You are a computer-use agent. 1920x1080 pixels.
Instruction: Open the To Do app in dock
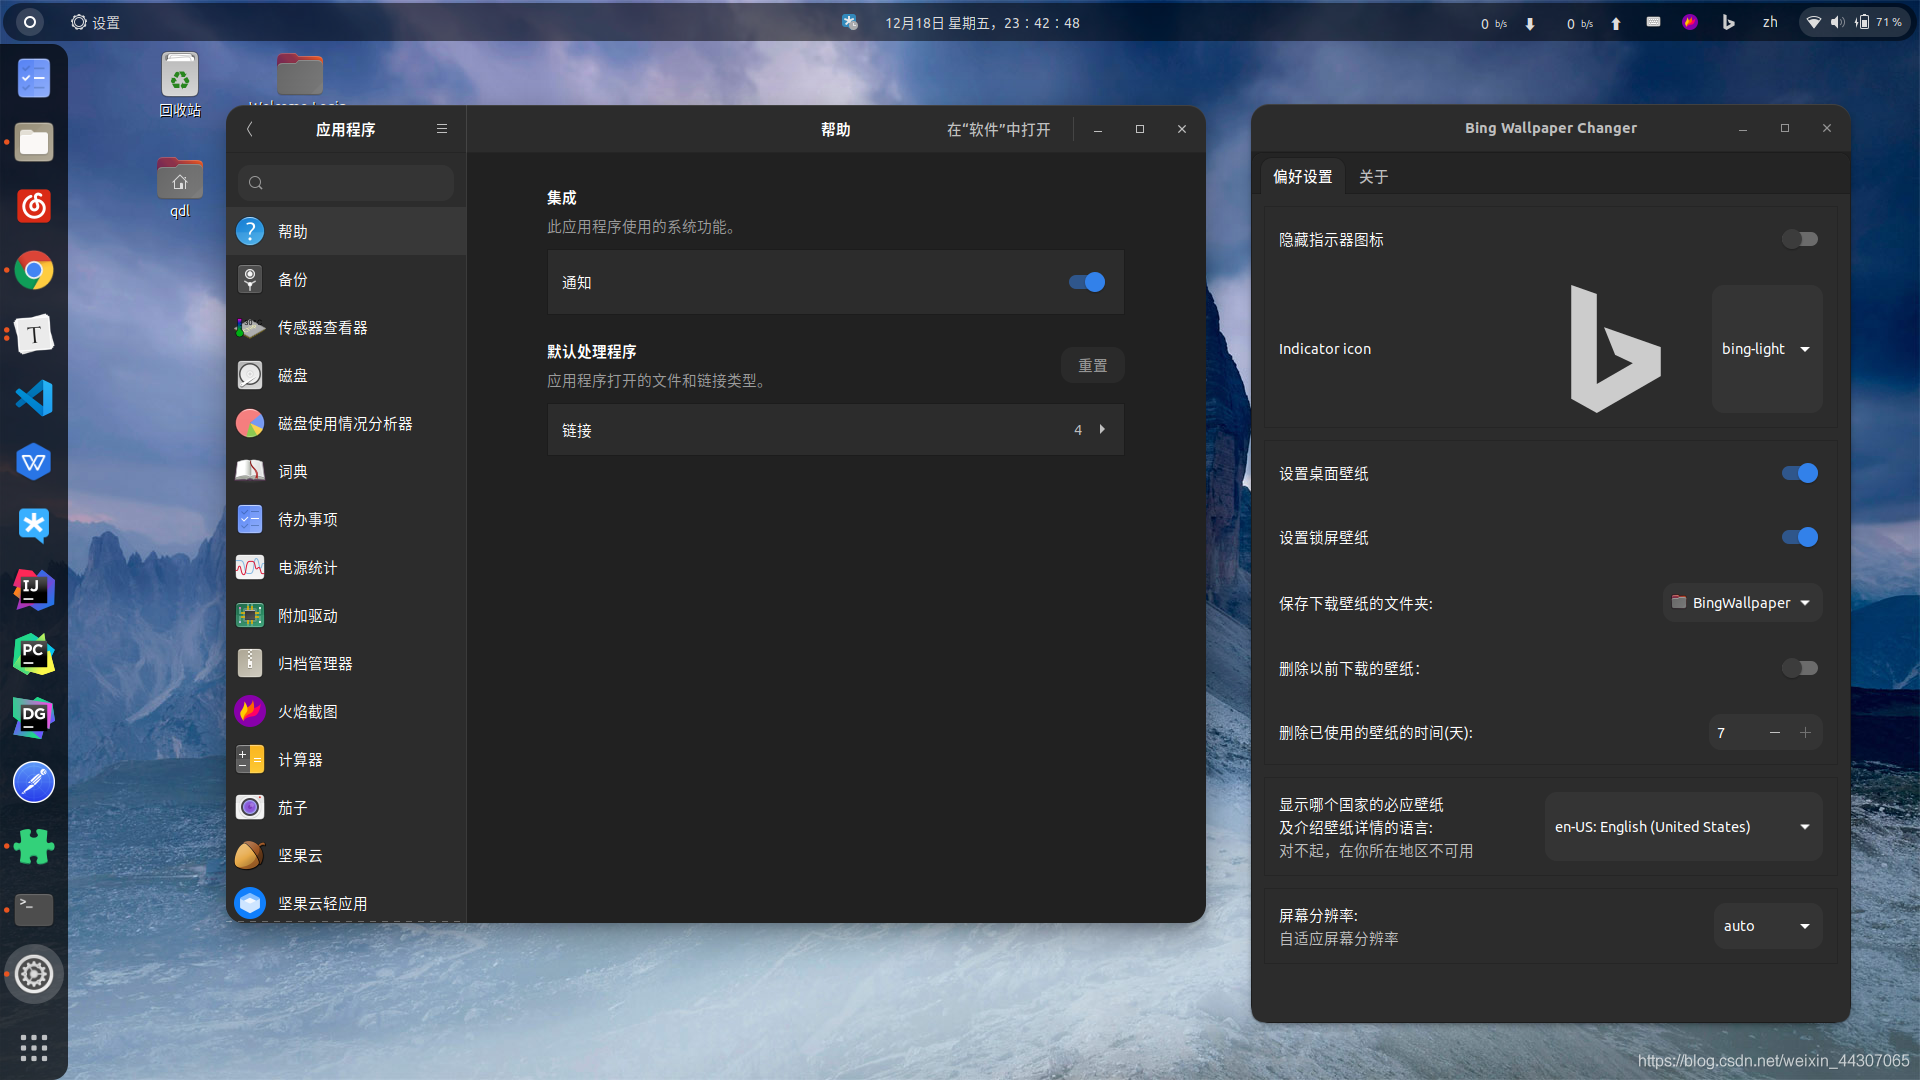[x=34, y=78]
